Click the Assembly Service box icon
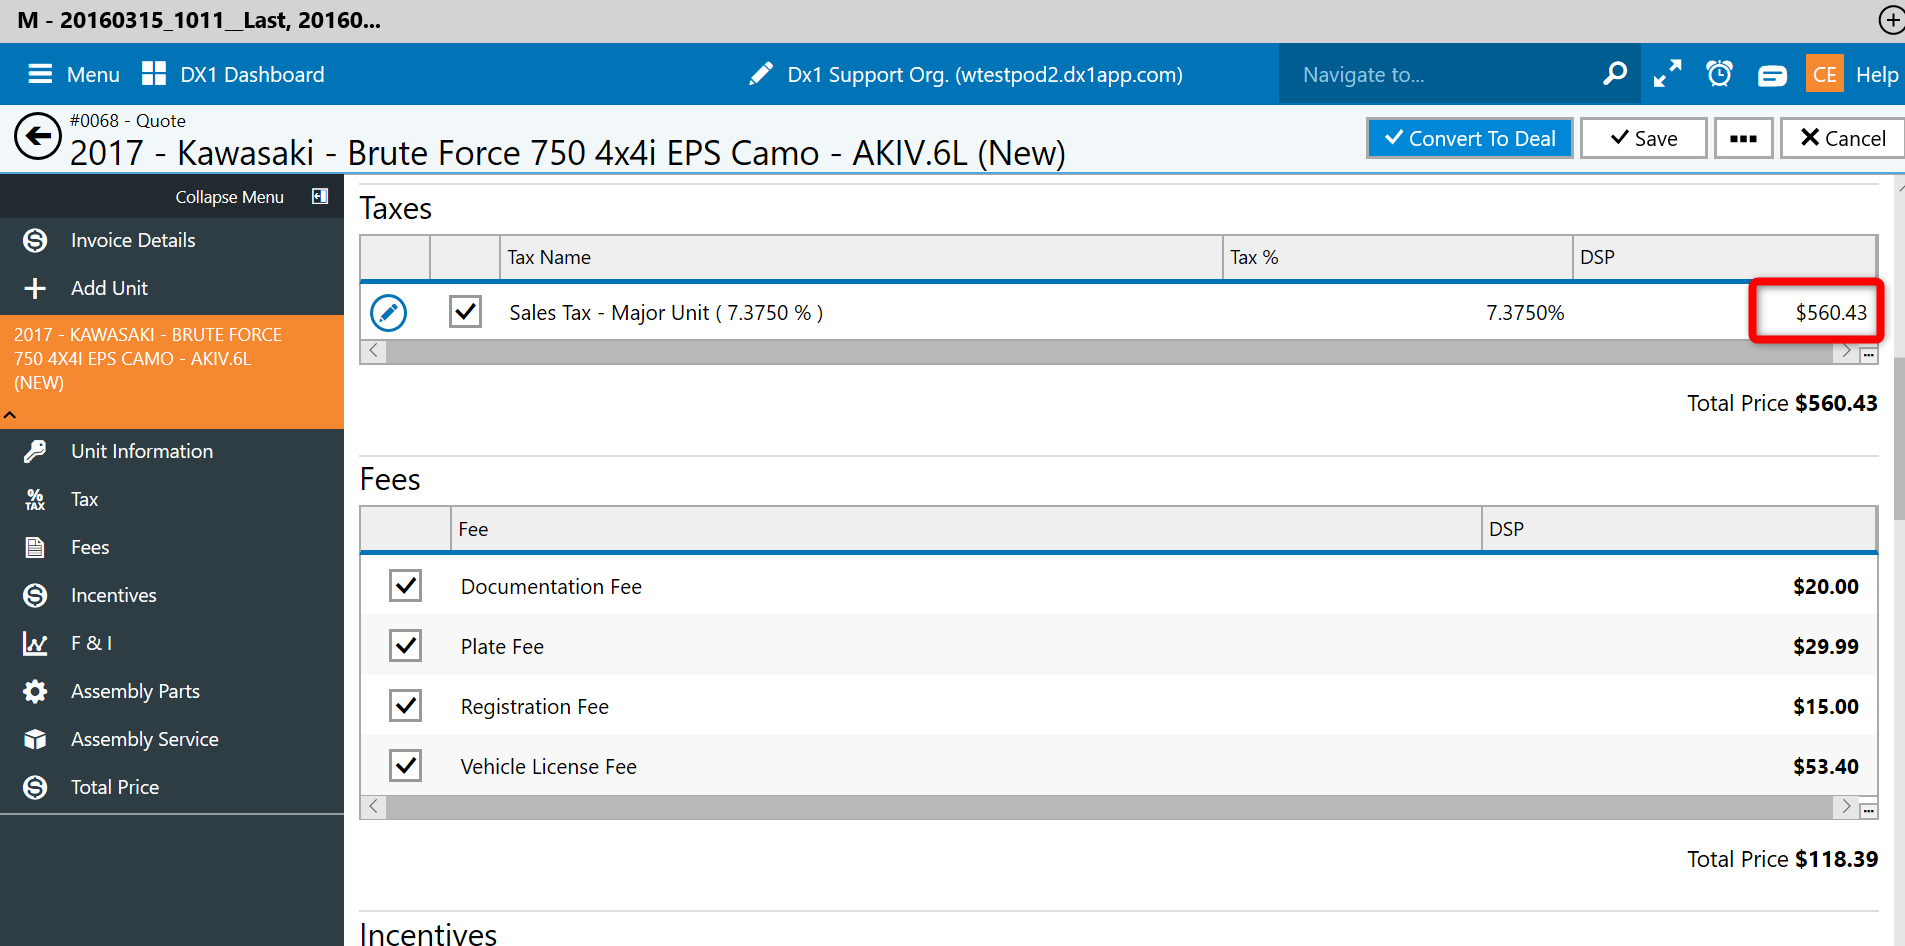 pos(35,739)
